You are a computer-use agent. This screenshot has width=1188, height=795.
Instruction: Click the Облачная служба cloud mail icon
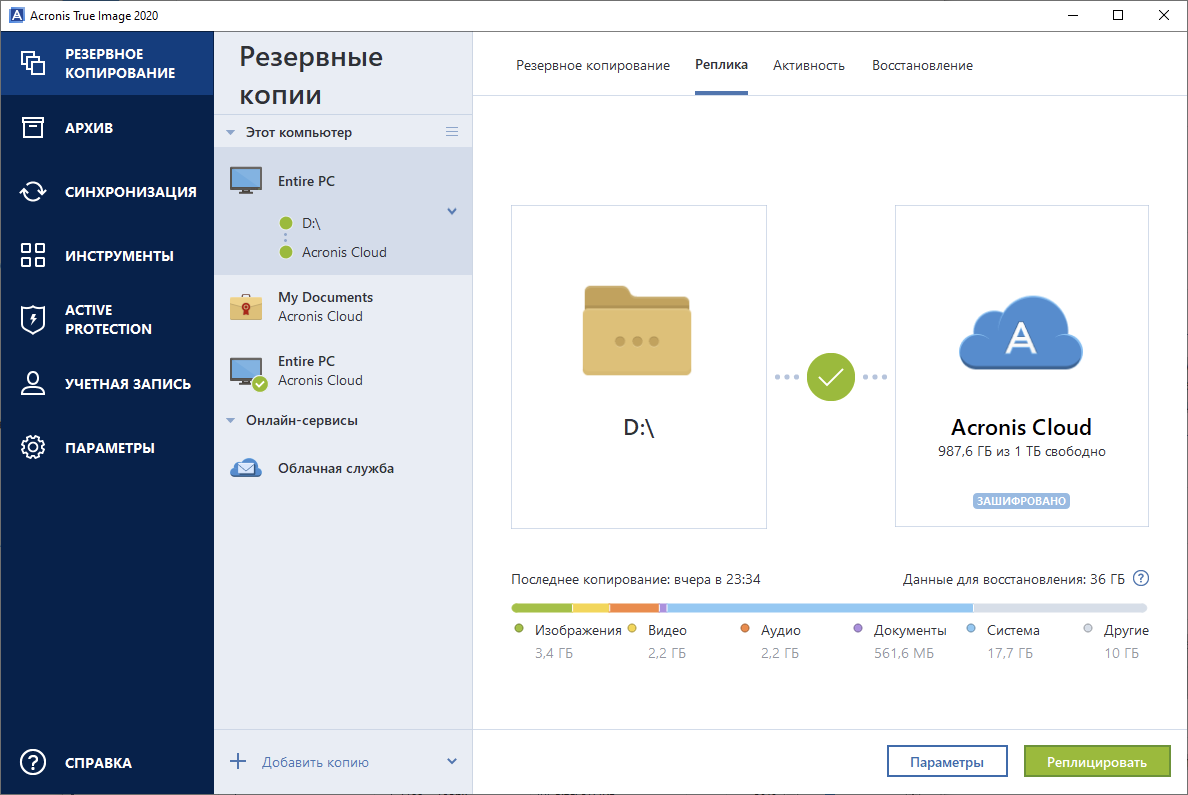[x=245, y=468]
